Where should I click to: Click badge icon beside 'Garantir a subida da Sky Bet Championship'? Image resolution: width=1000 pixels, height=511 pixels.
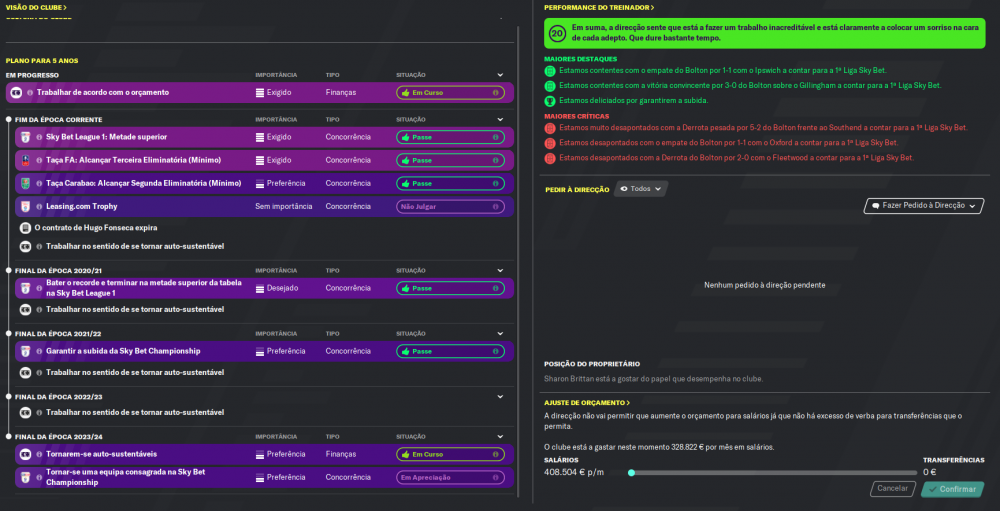coord(26,352)
